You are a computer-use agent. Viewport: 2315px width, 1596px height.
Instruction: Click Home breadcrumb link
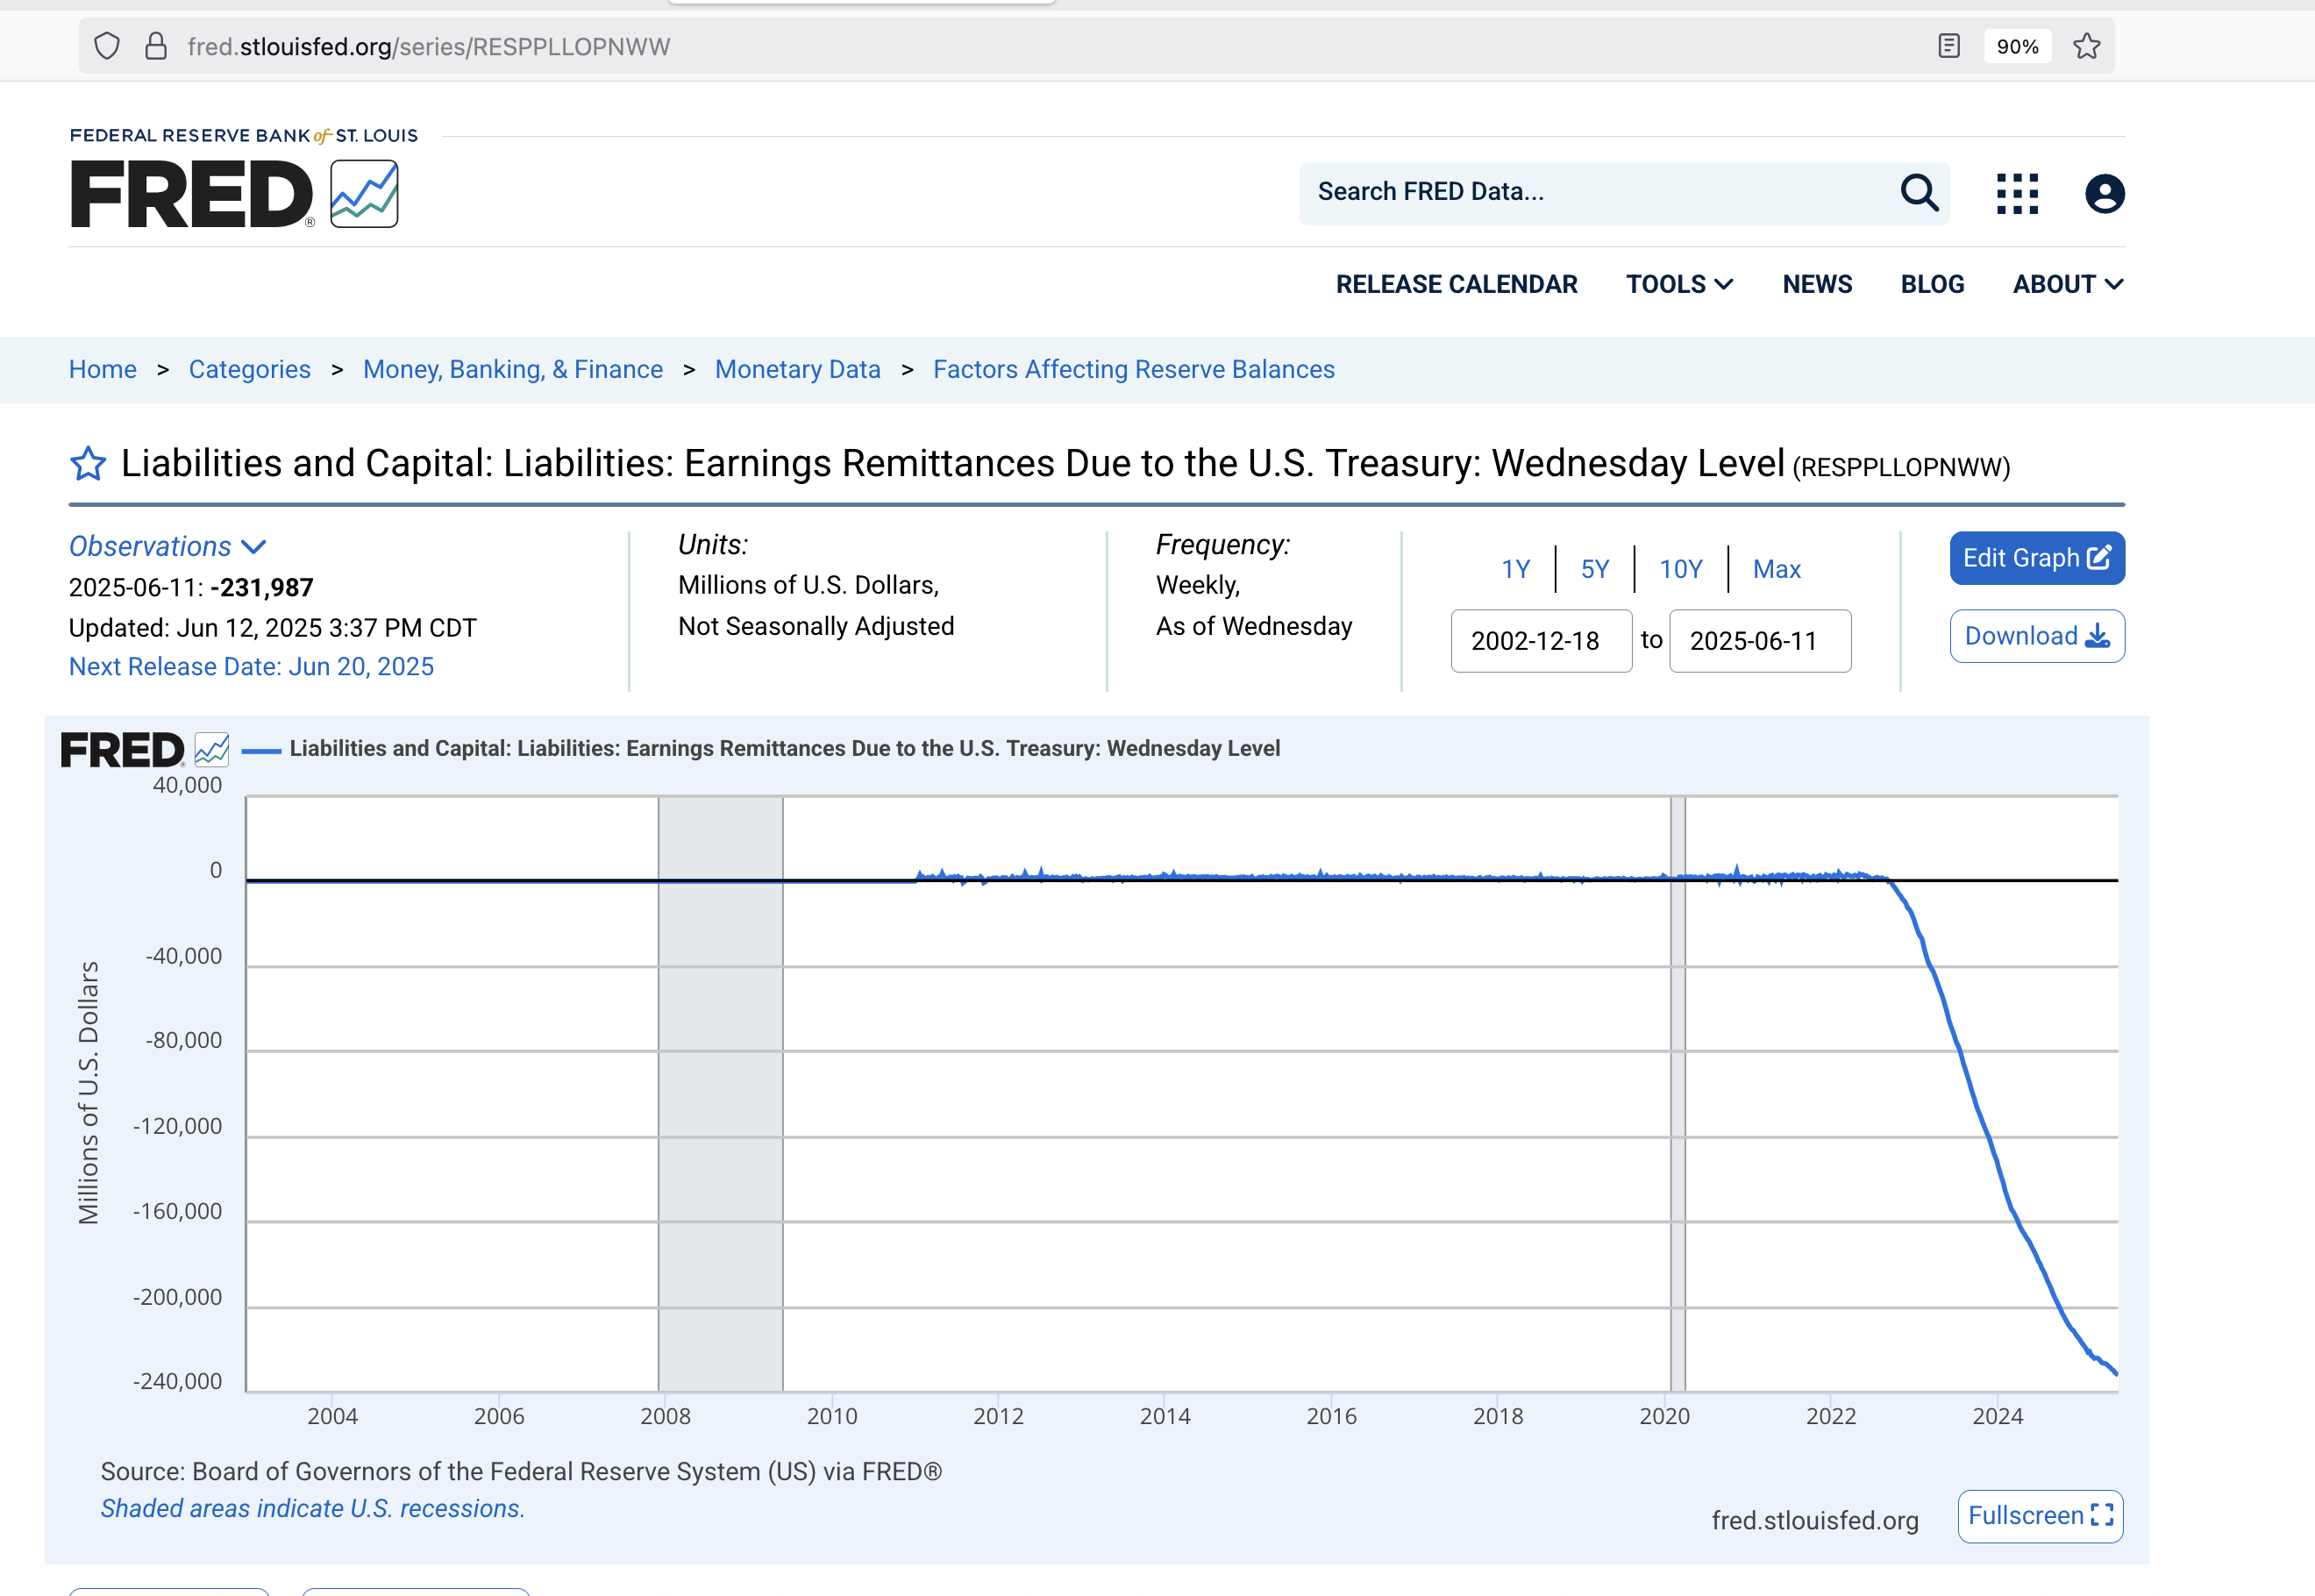click(103, 369)
